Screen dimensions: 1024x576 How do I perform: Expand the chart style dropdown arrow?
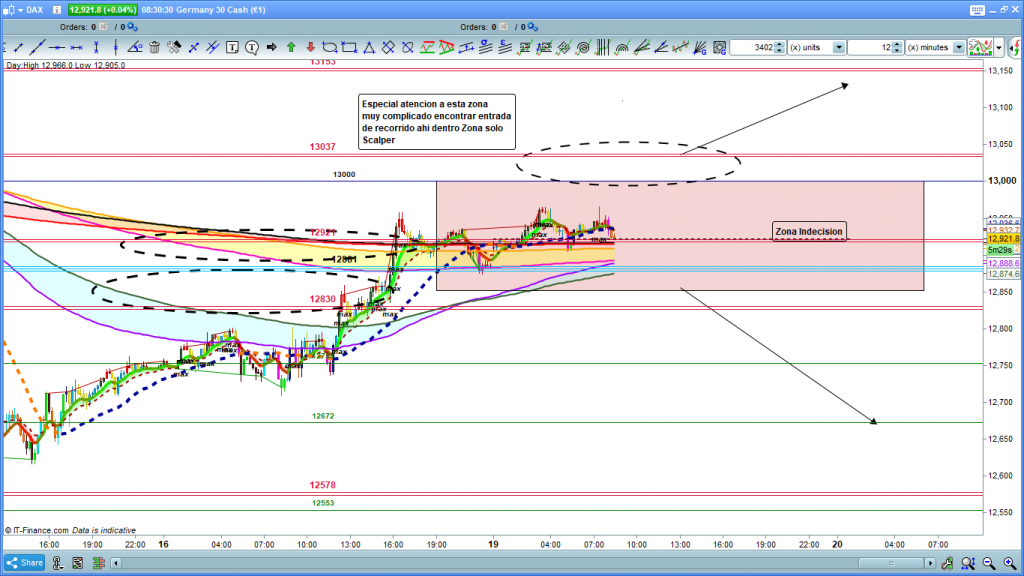pyautogui.click(x=999, y=47)
